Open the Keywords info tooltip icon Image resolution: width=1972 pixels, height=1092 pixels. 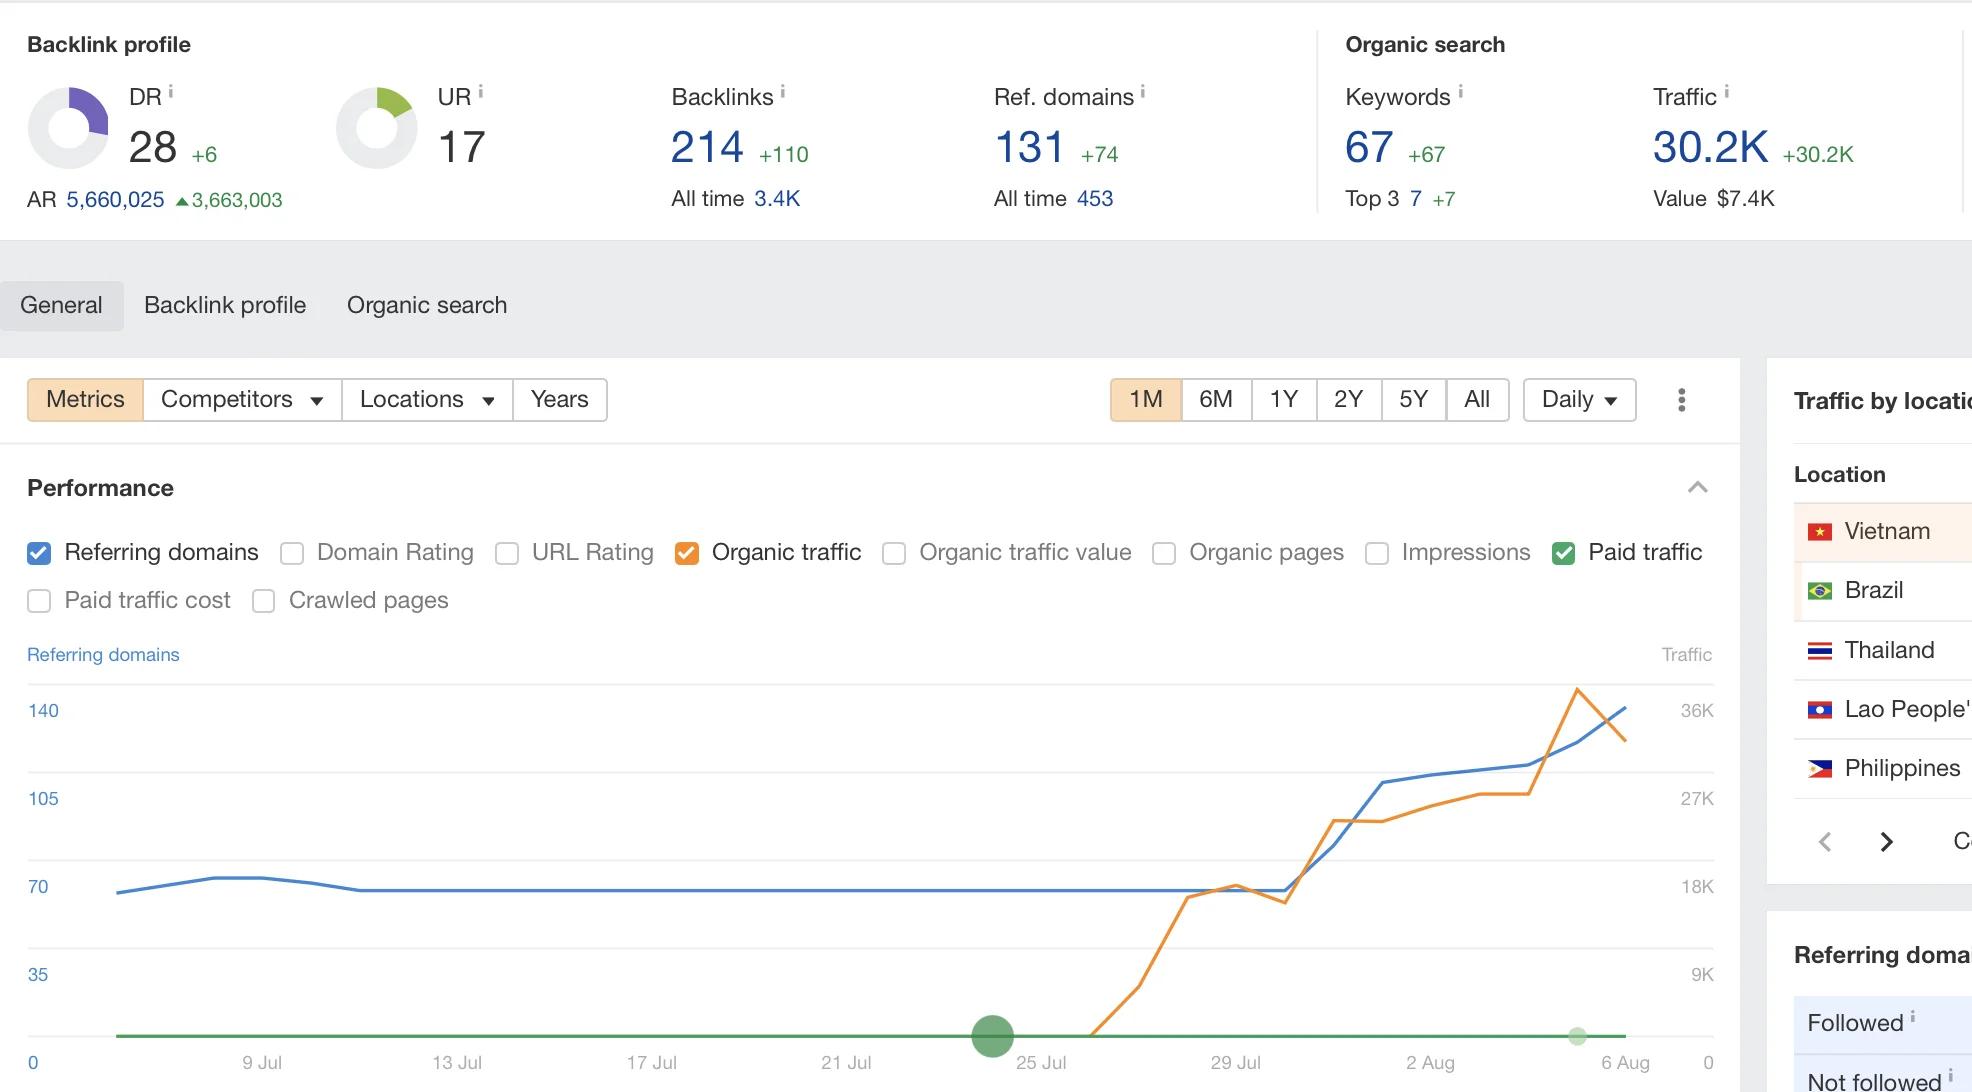tap(1461, 92)
